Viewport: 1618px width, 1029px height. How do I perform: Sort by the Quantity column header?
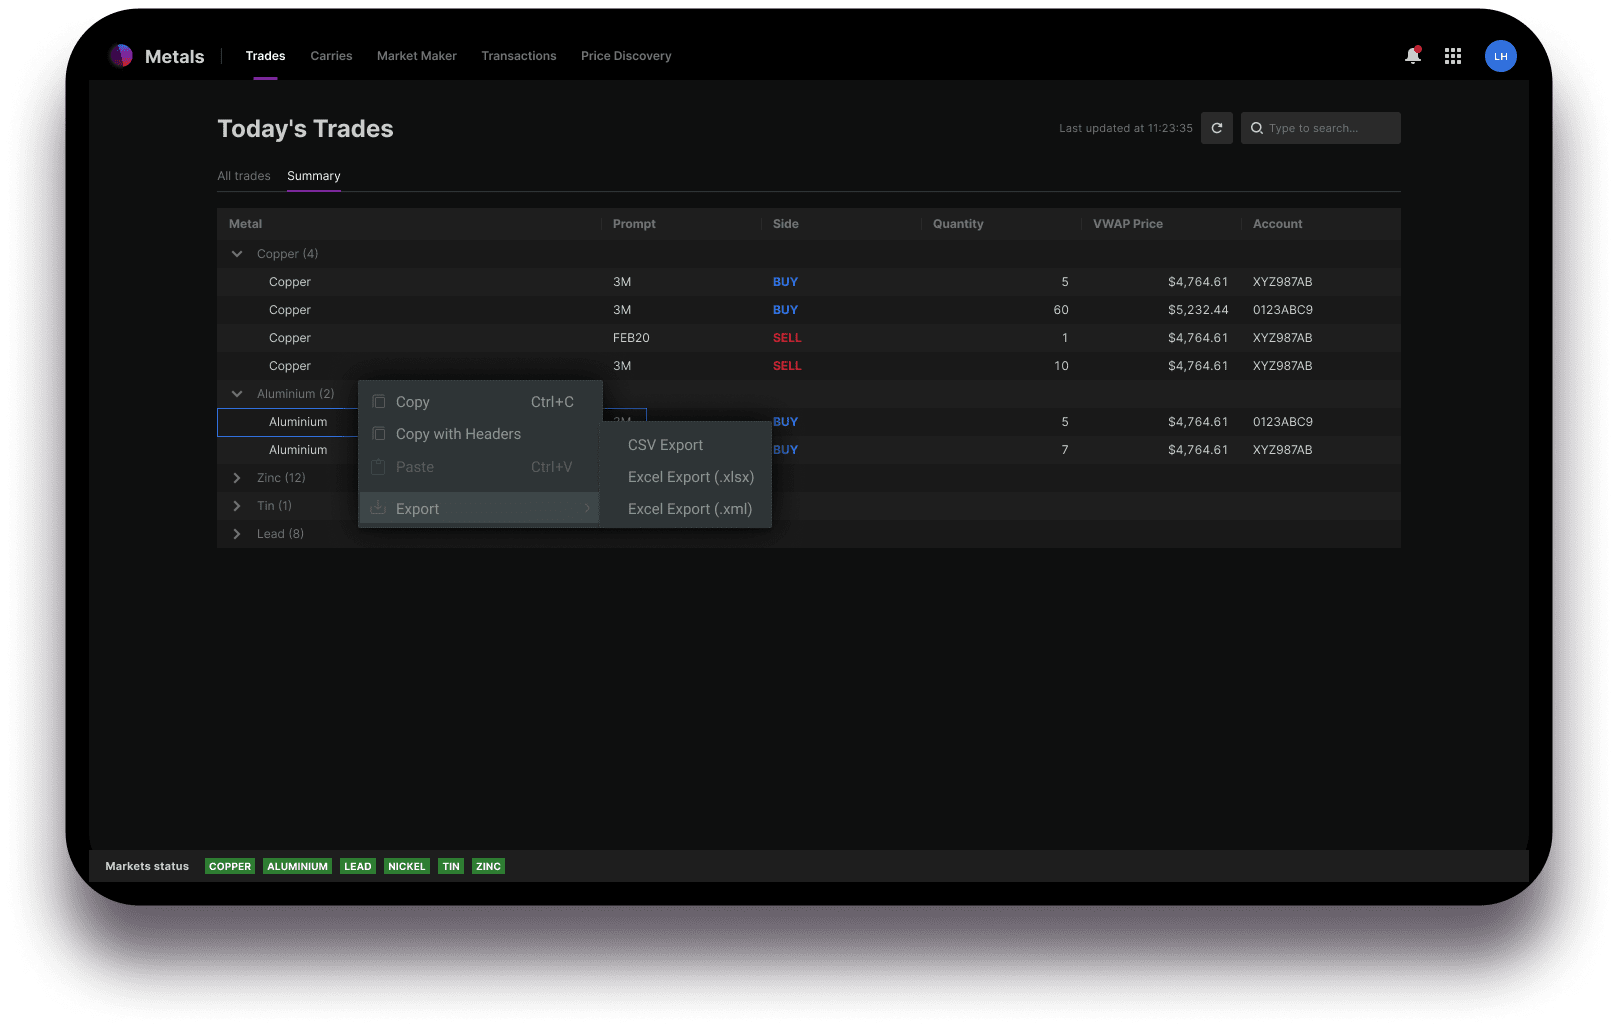[x=1001, y=224]
